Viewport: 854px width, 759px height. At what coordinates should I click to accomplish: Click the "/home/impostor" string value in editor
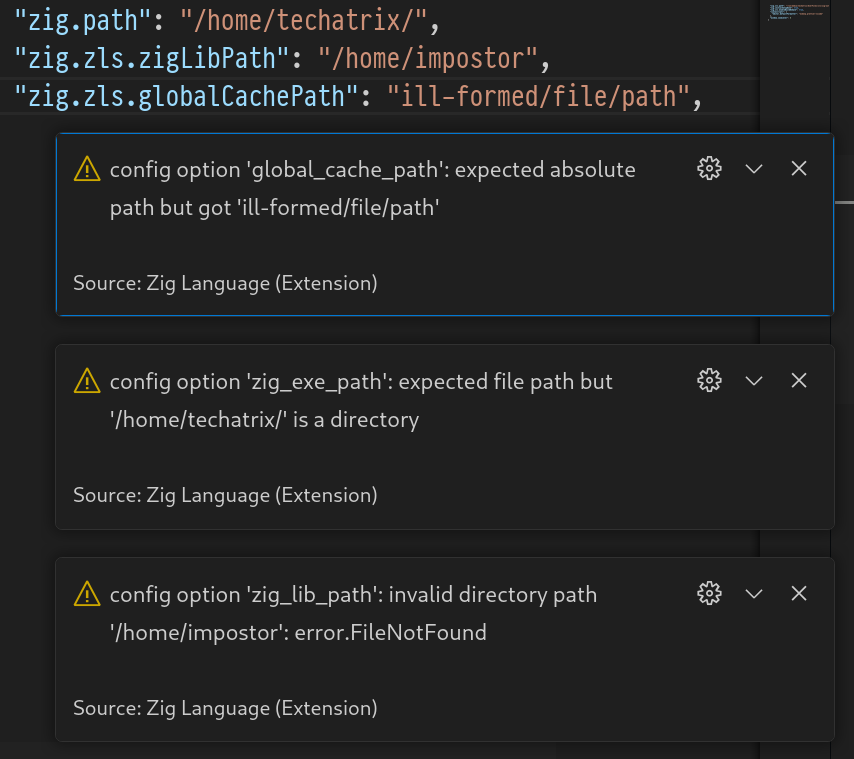(428, 58)
